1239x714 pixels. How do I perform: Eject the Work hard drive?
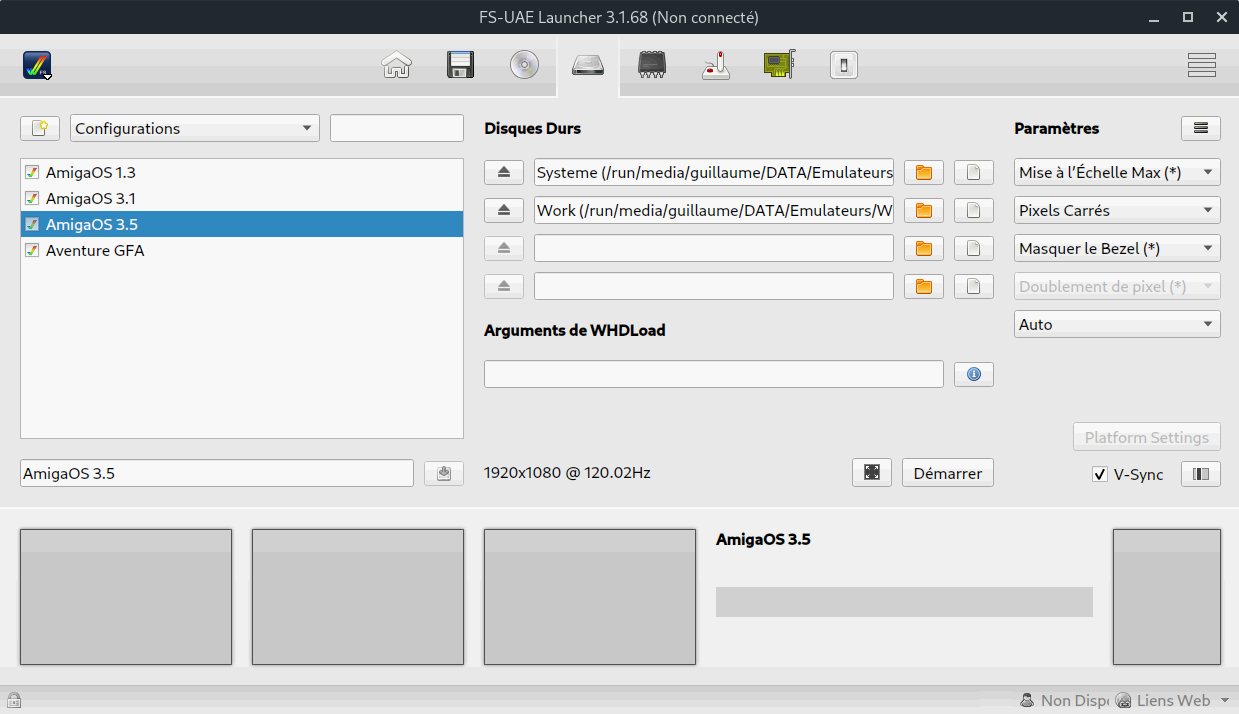pos(504,210)
